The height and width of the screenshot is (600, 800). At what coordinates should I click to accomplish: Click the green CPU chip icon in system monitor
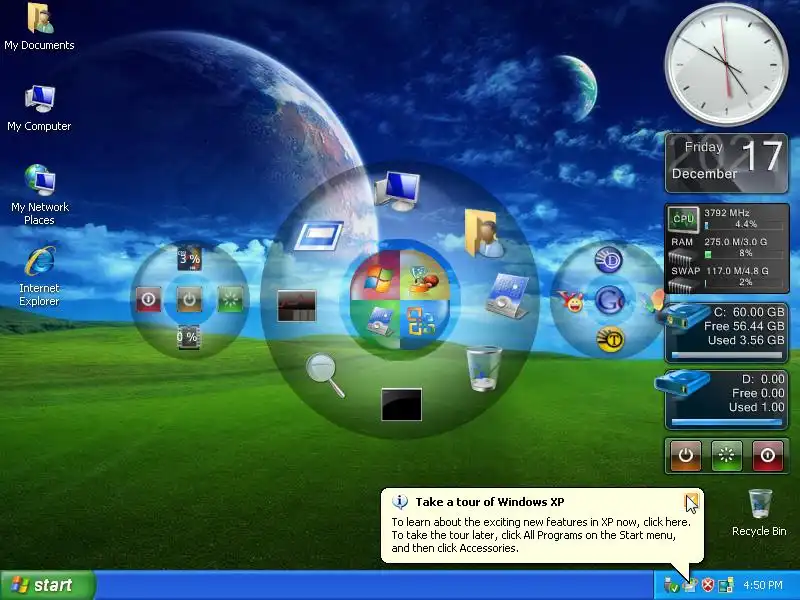pos(683,219)
